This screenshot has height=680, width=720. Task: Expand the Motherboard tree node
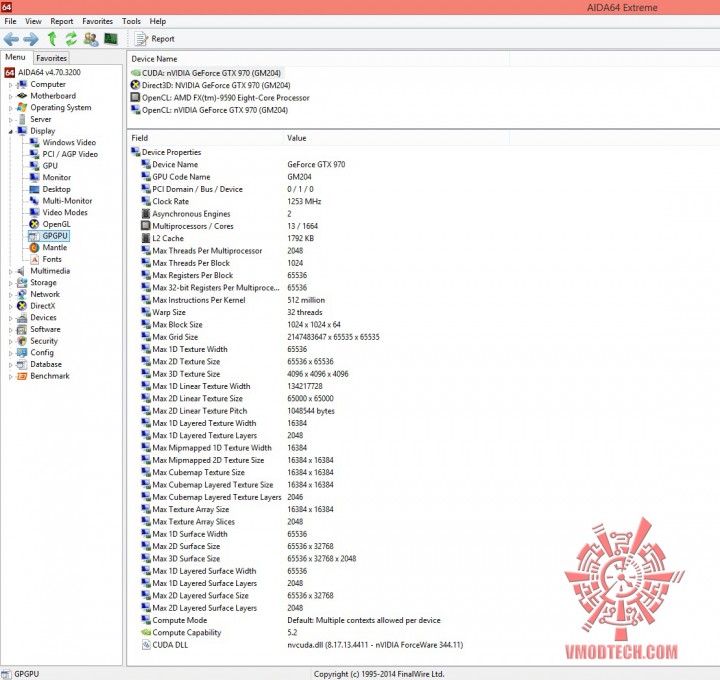(x=10, y=96)
